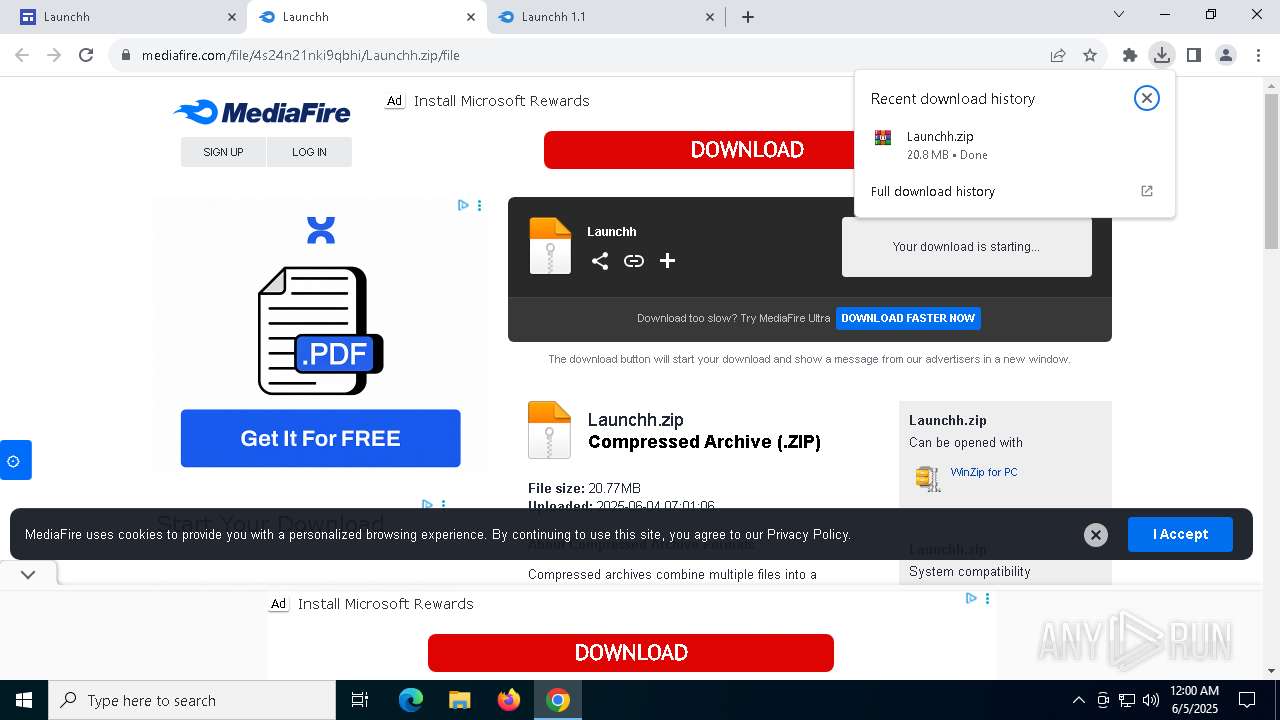
Task: Click the share icon under Launchh
Action: tap(600, 261)
